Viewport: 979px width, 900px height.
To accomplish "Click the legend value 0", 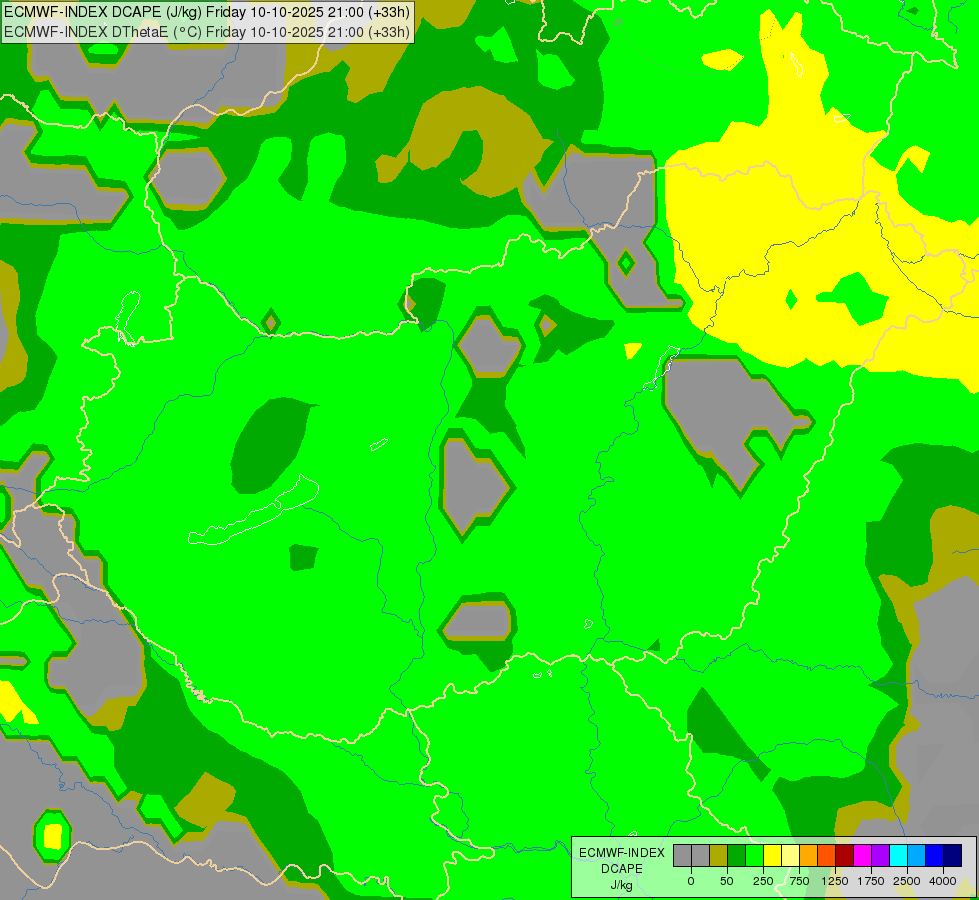I will pos(691,881).
